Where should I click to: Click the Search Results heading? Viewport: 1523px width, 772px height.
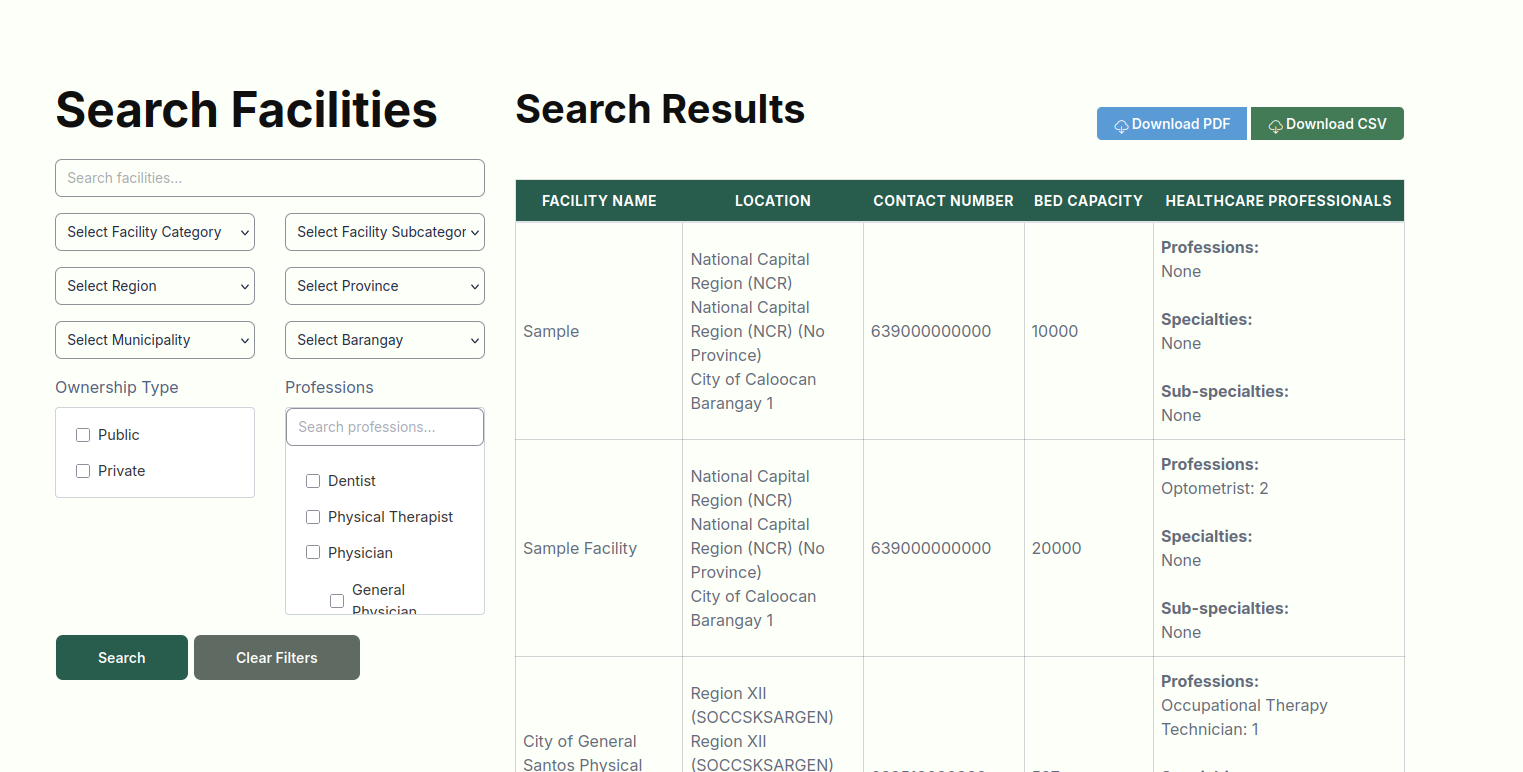[660, 109]
